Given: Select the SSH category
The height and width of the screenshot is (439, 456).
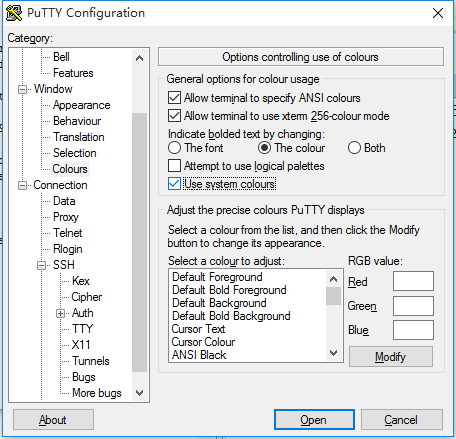Looking at the screenshot, I should coord(64,265).
